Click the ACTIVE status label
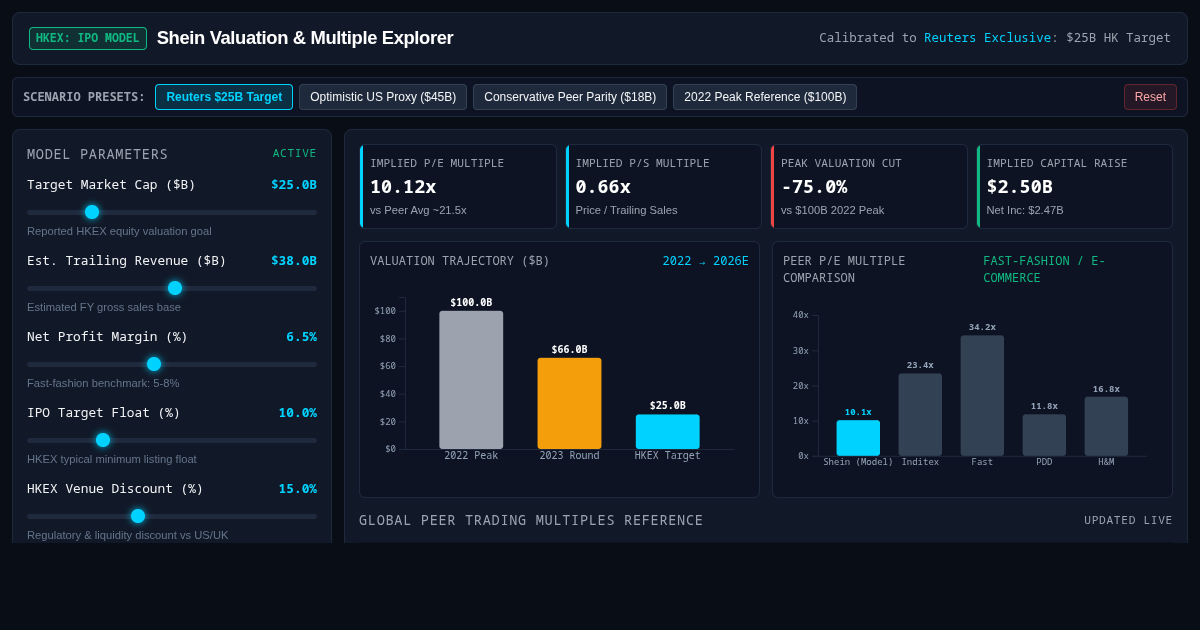1200x630 pixels. pyautogui.click(x=295, y=154)
